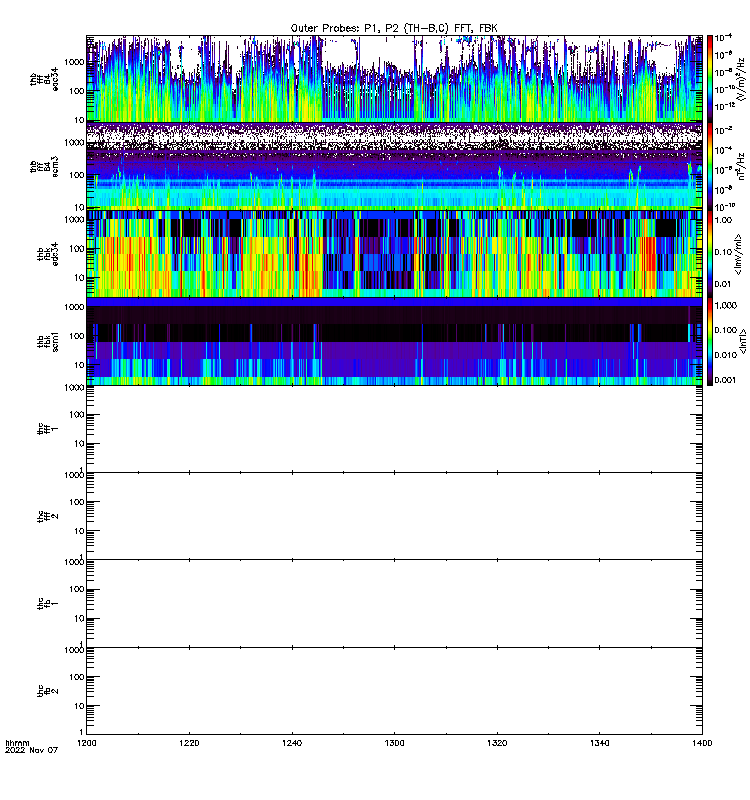
Task: Click the thb fff 64 edc34 spectrogram panel
Action: (x=394, y=79)
